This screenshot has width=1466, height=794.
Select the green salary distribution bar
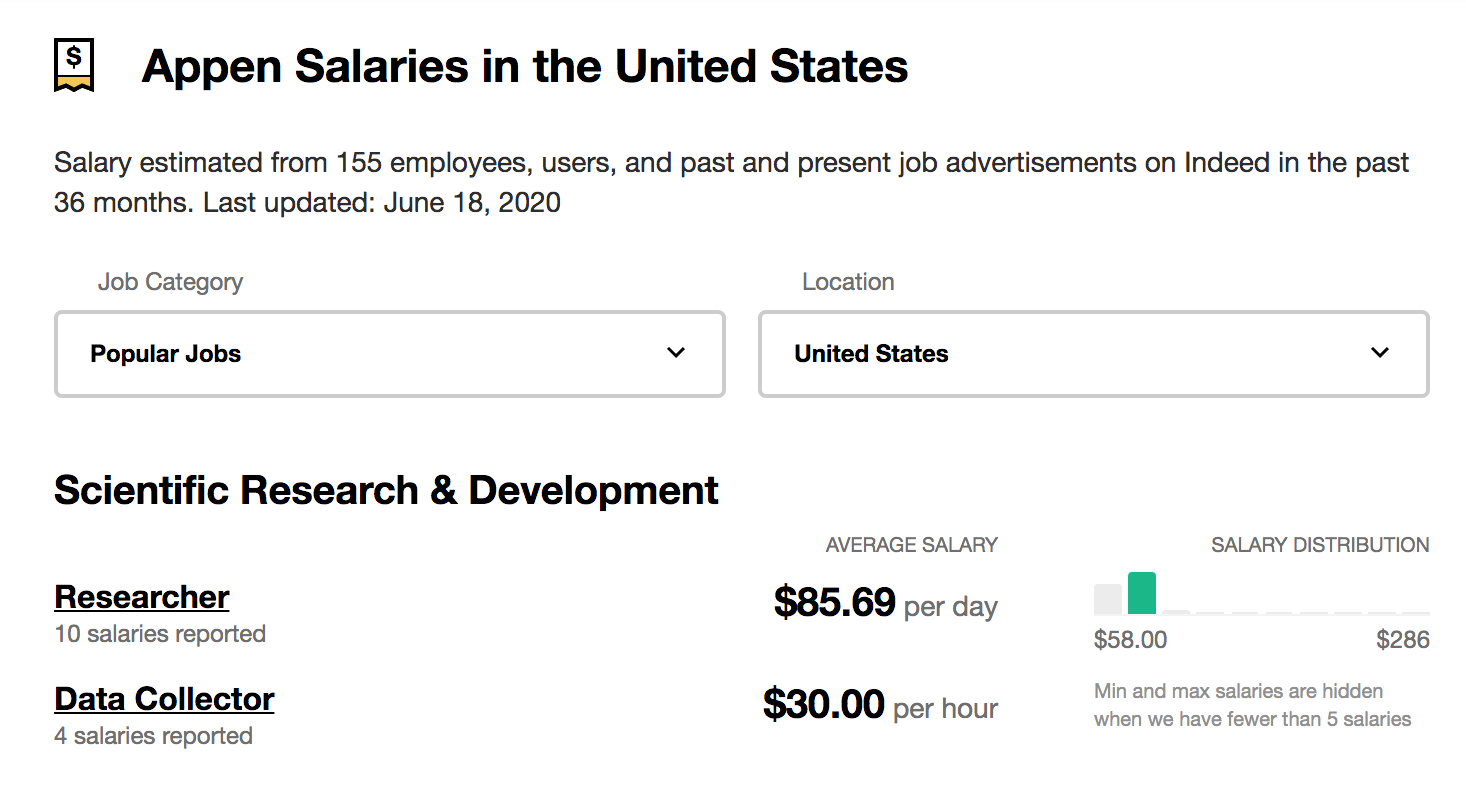click(x=1142, y=593)
